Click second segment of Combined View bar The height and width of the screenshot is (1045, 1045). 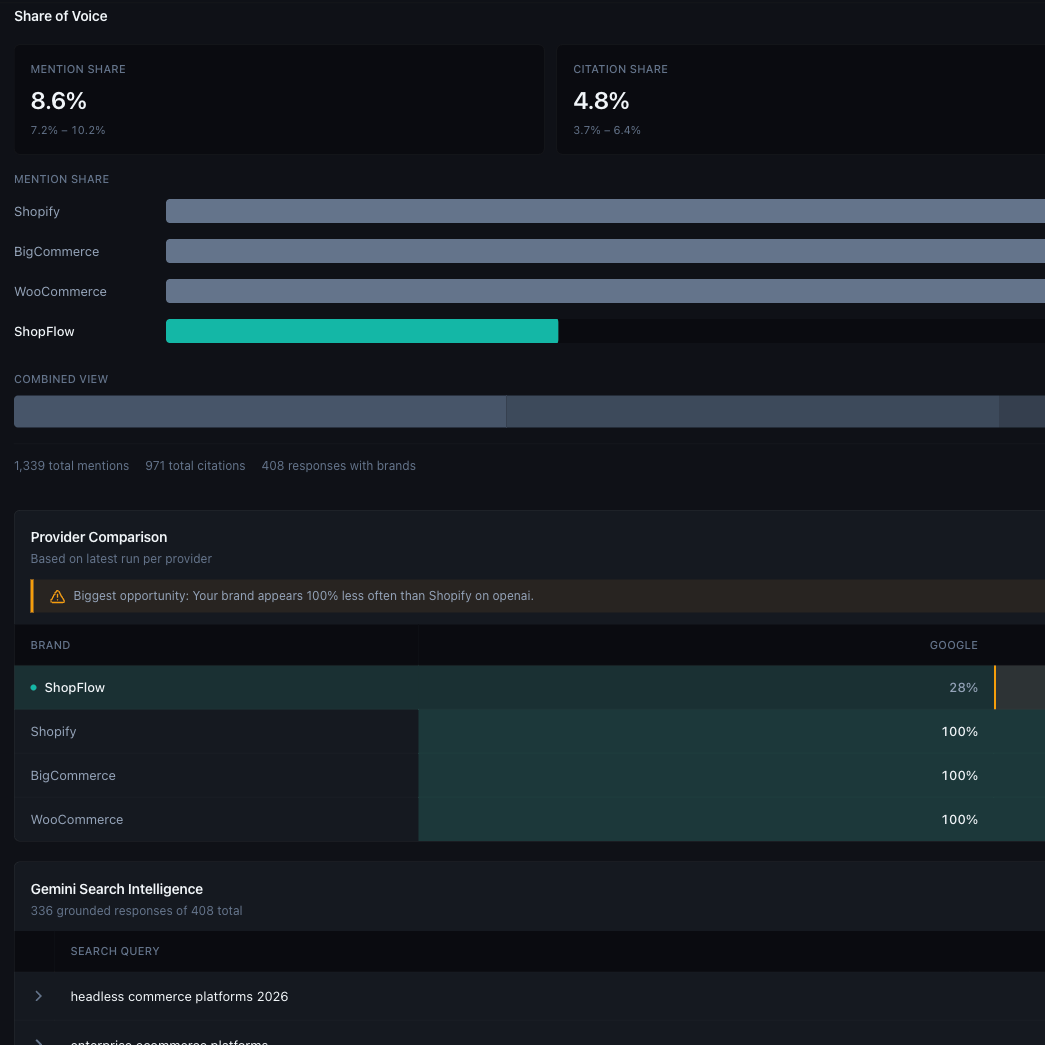click(752, 411)
